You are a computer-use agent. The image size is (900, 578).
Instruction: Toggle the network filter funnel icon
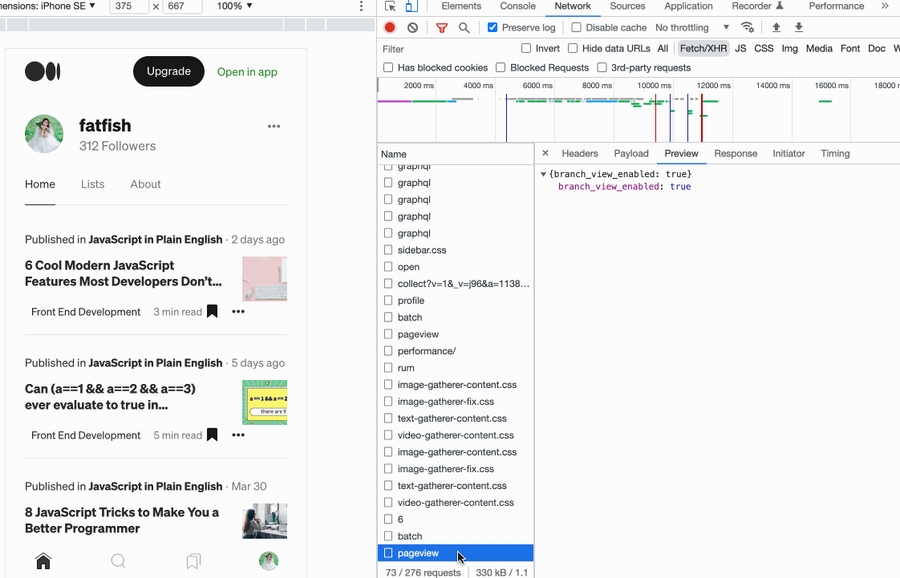coord(442,28)
